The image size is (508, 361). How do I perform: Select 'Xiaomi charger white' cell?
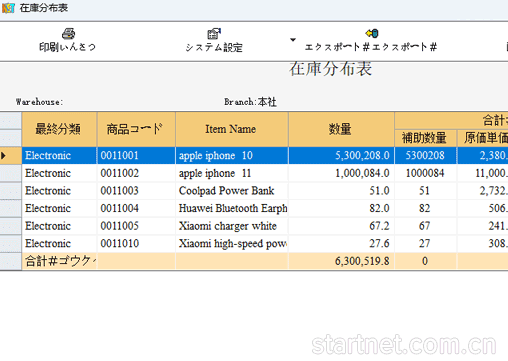232,226
